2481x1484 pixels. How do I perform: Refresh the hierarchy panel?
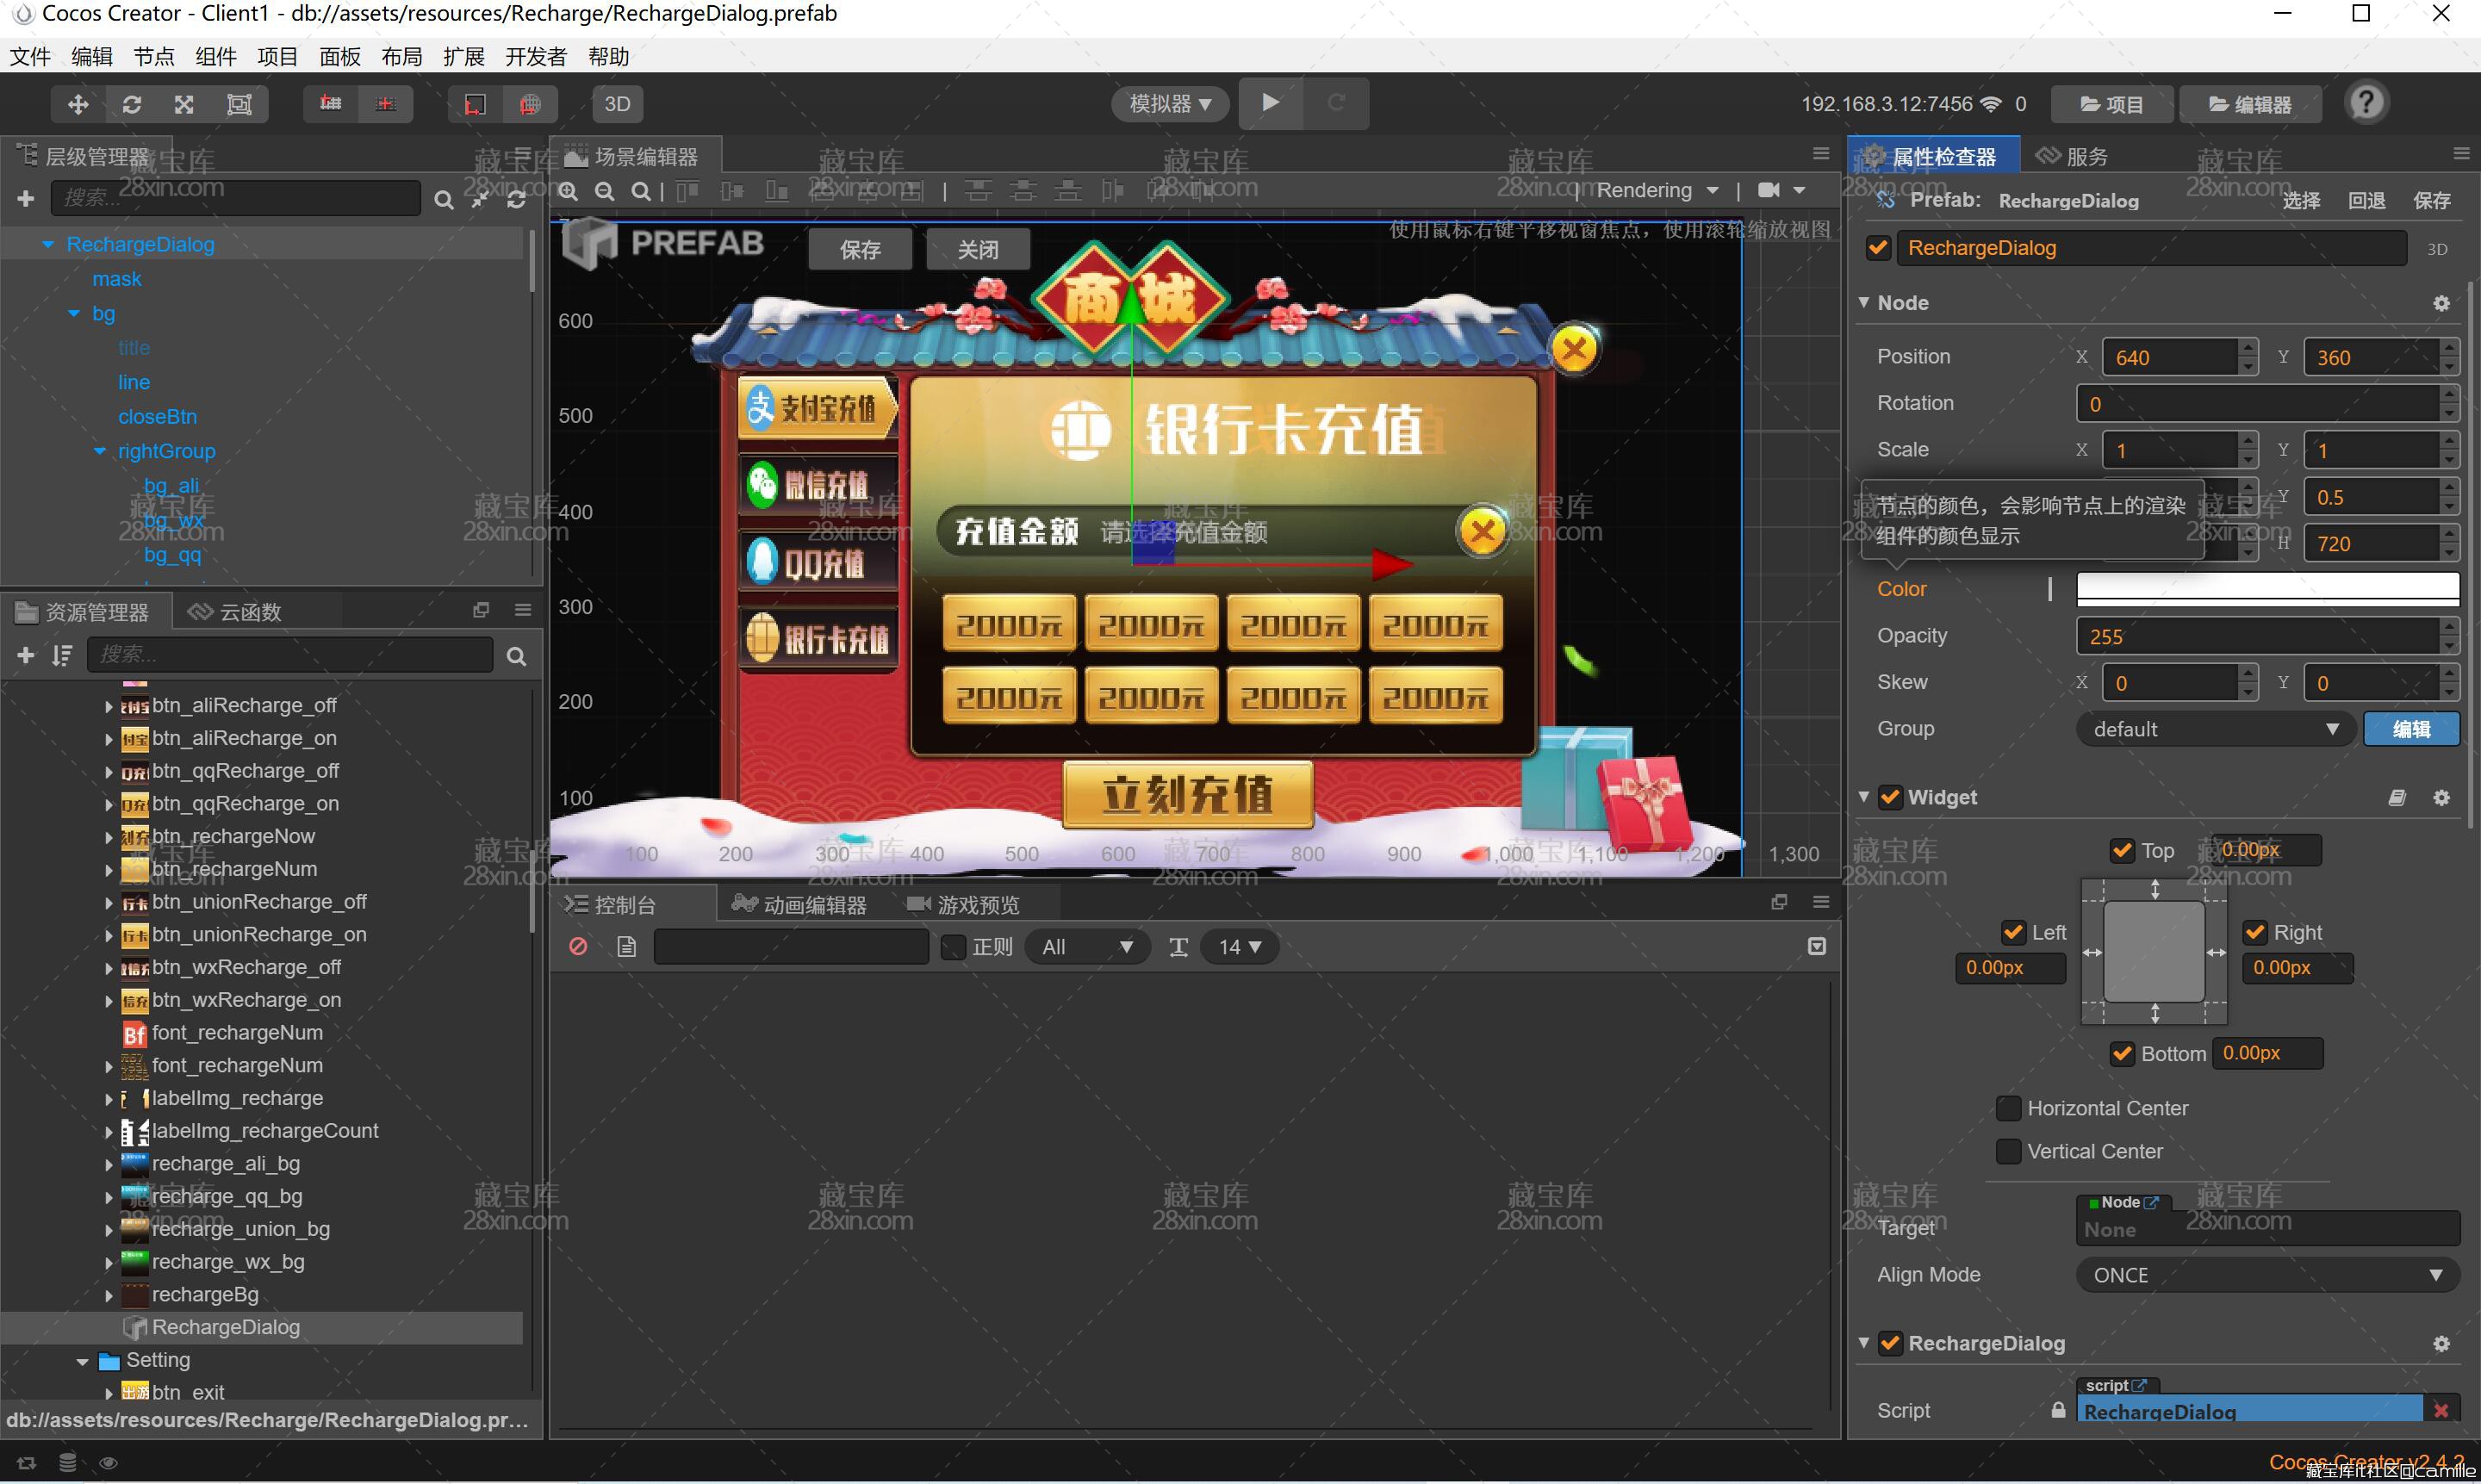516,200
